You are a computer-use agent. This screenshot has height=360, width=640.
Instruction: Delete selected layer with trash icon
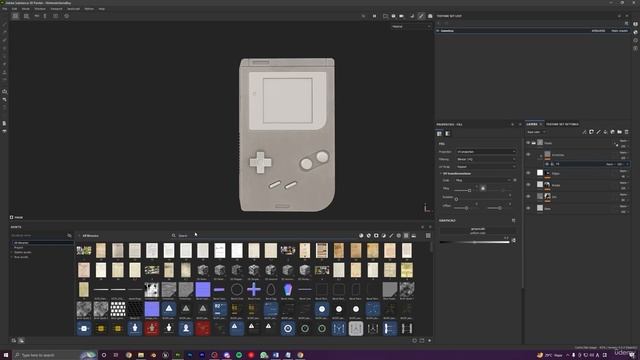point(627,132)
